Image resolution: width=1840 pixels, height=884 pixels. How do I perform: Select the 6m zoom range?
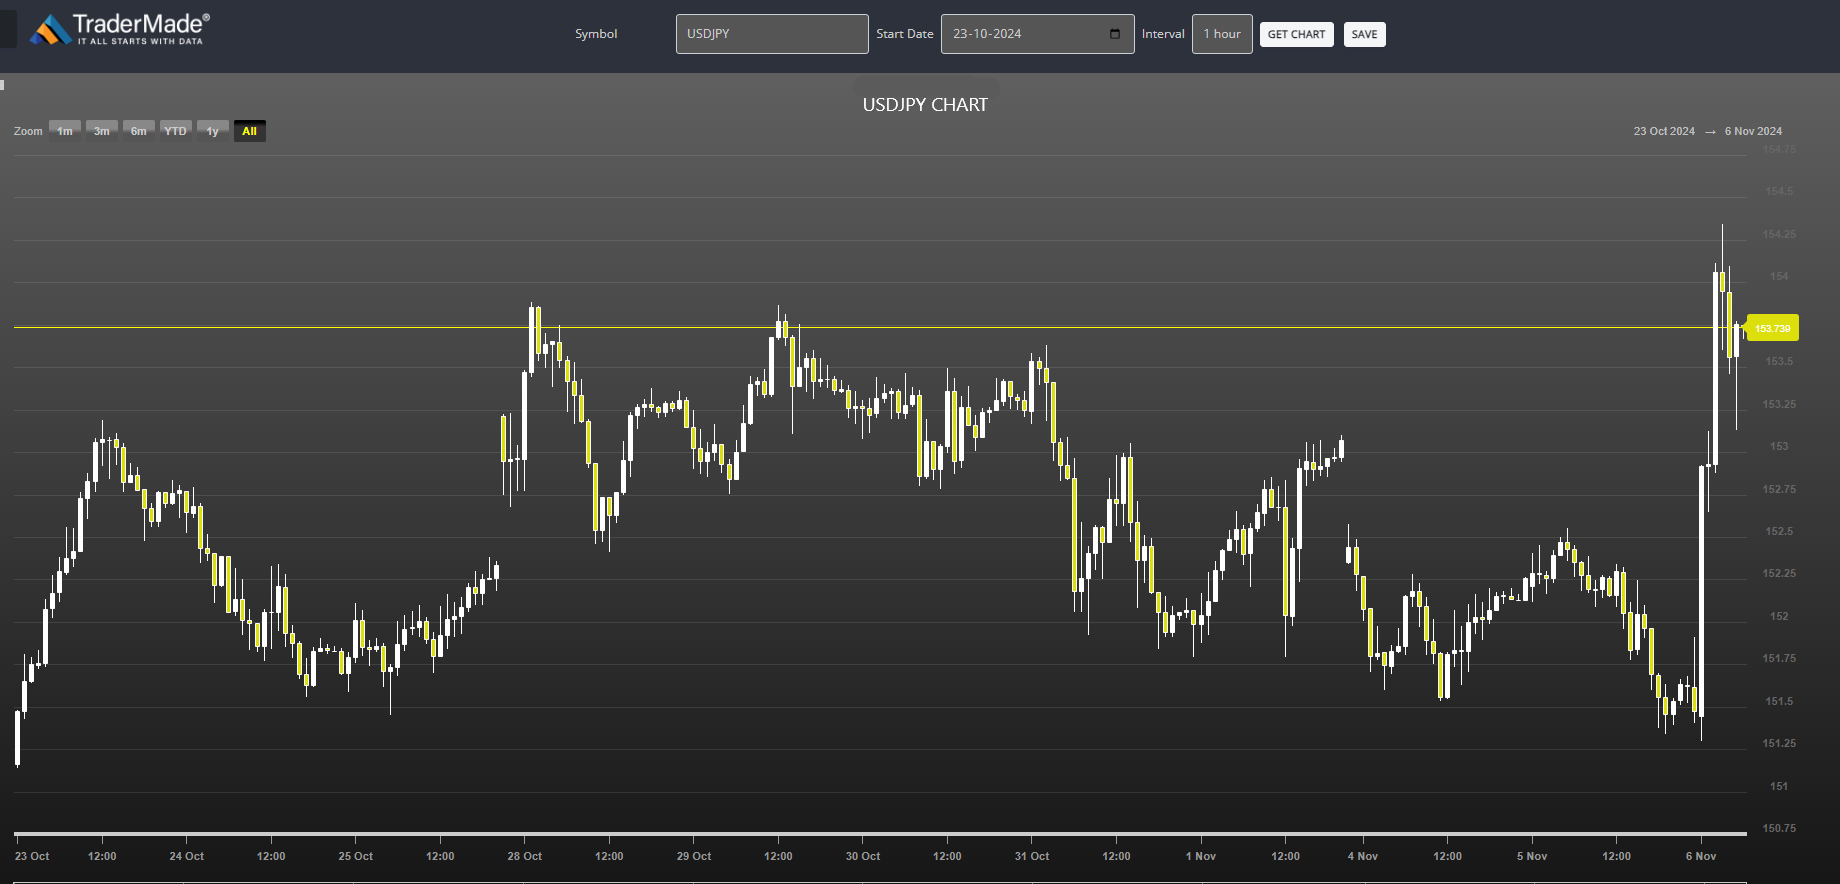tap(139, 131)
